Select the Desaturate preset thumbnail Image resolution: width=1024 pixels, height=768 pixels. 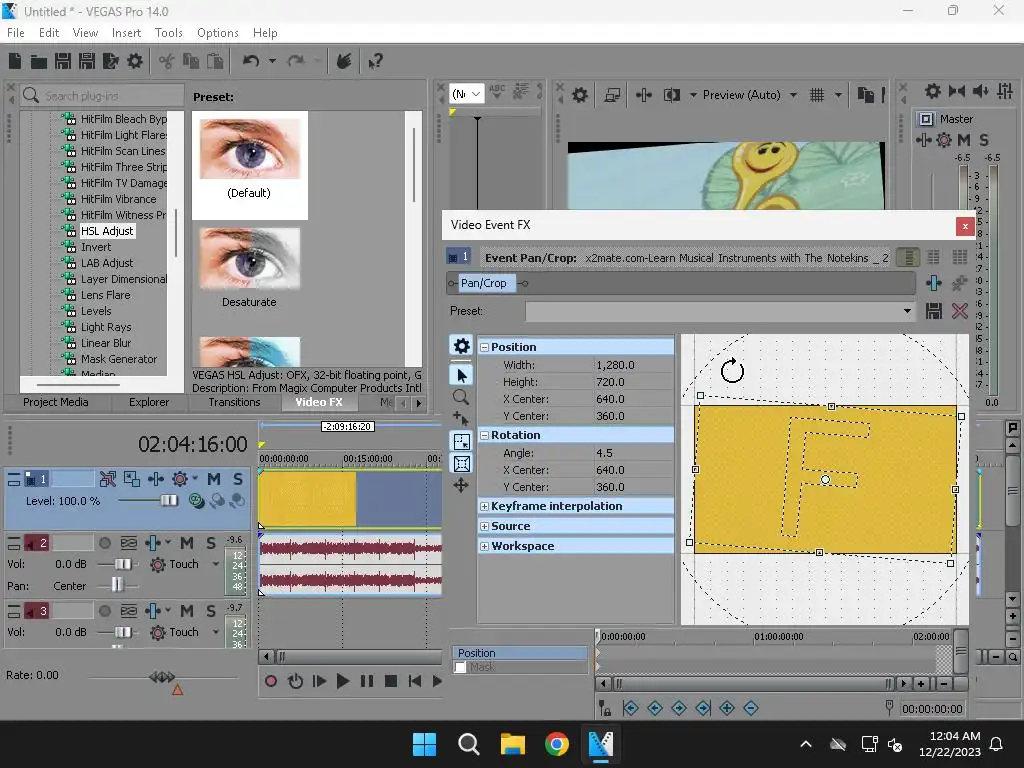click(x=249, y=259)
